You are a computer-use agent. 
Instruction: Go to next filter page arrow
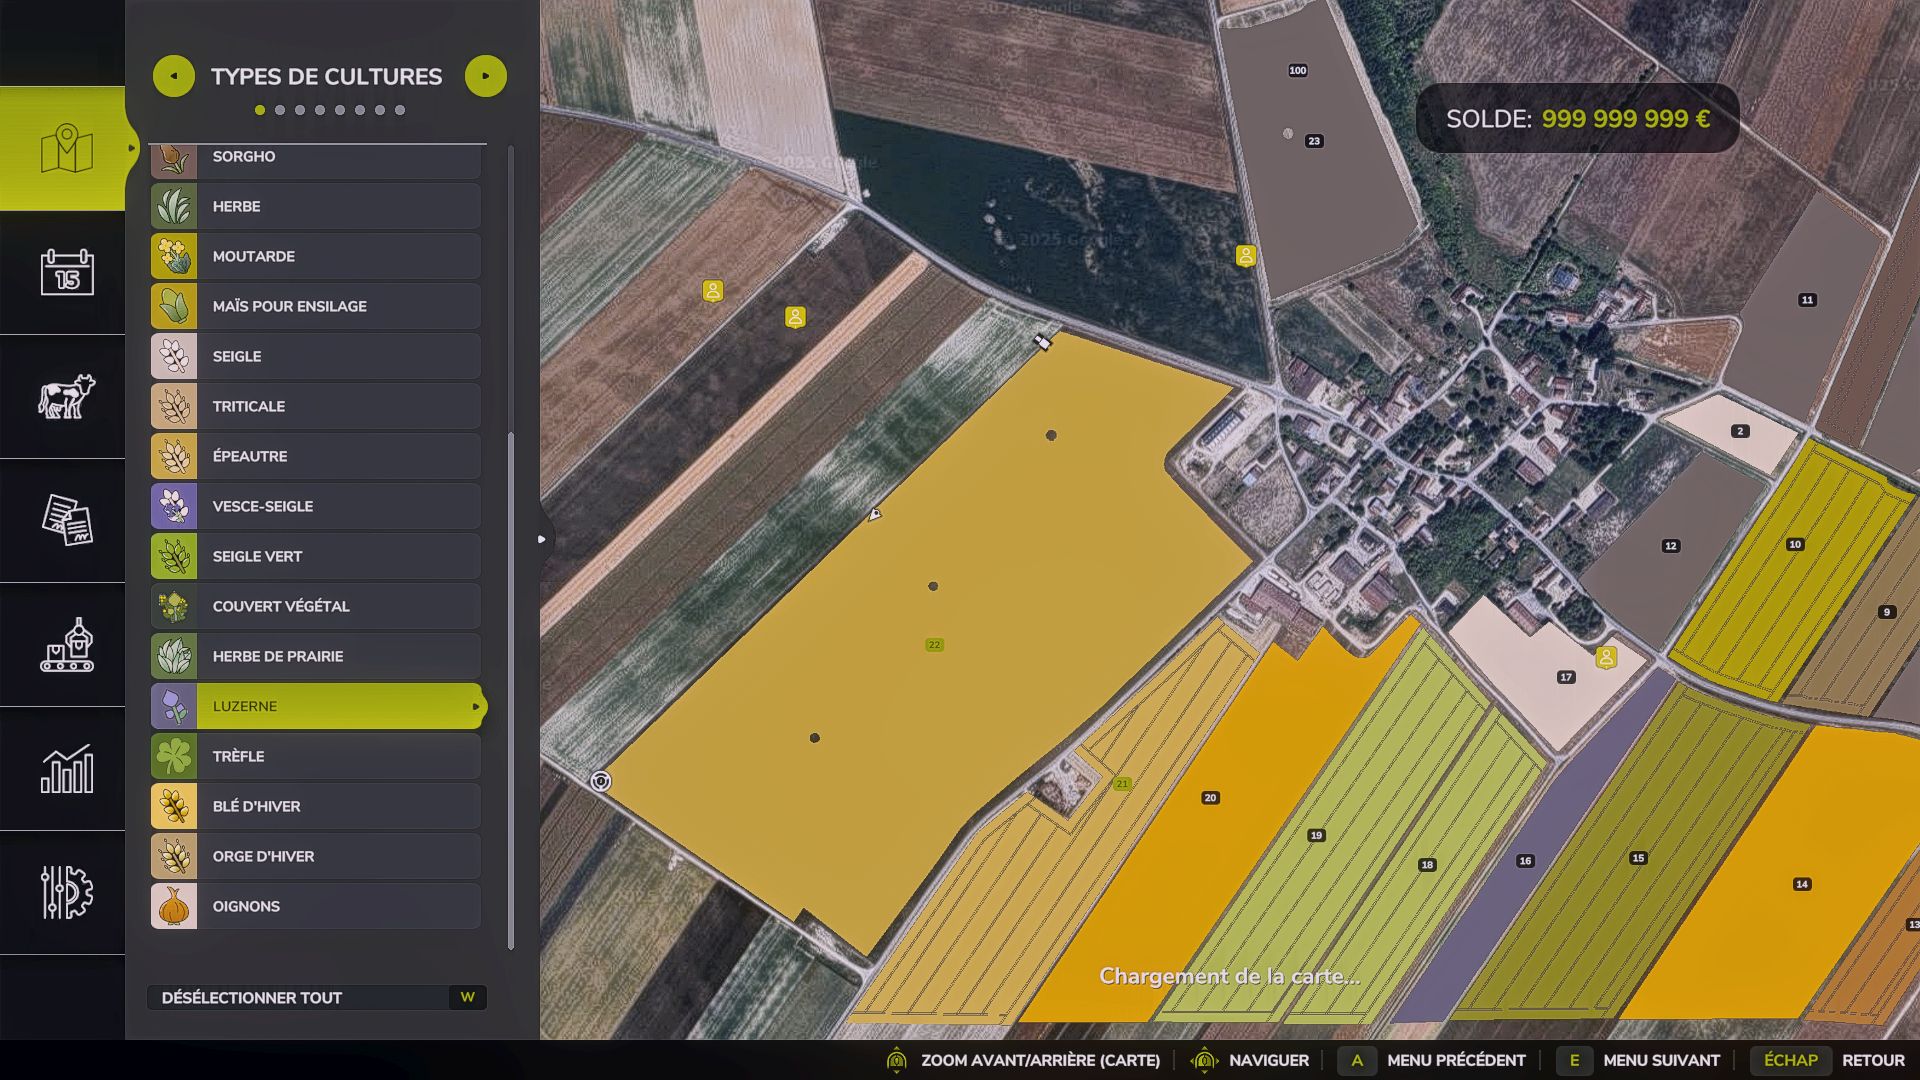point(486,76)
